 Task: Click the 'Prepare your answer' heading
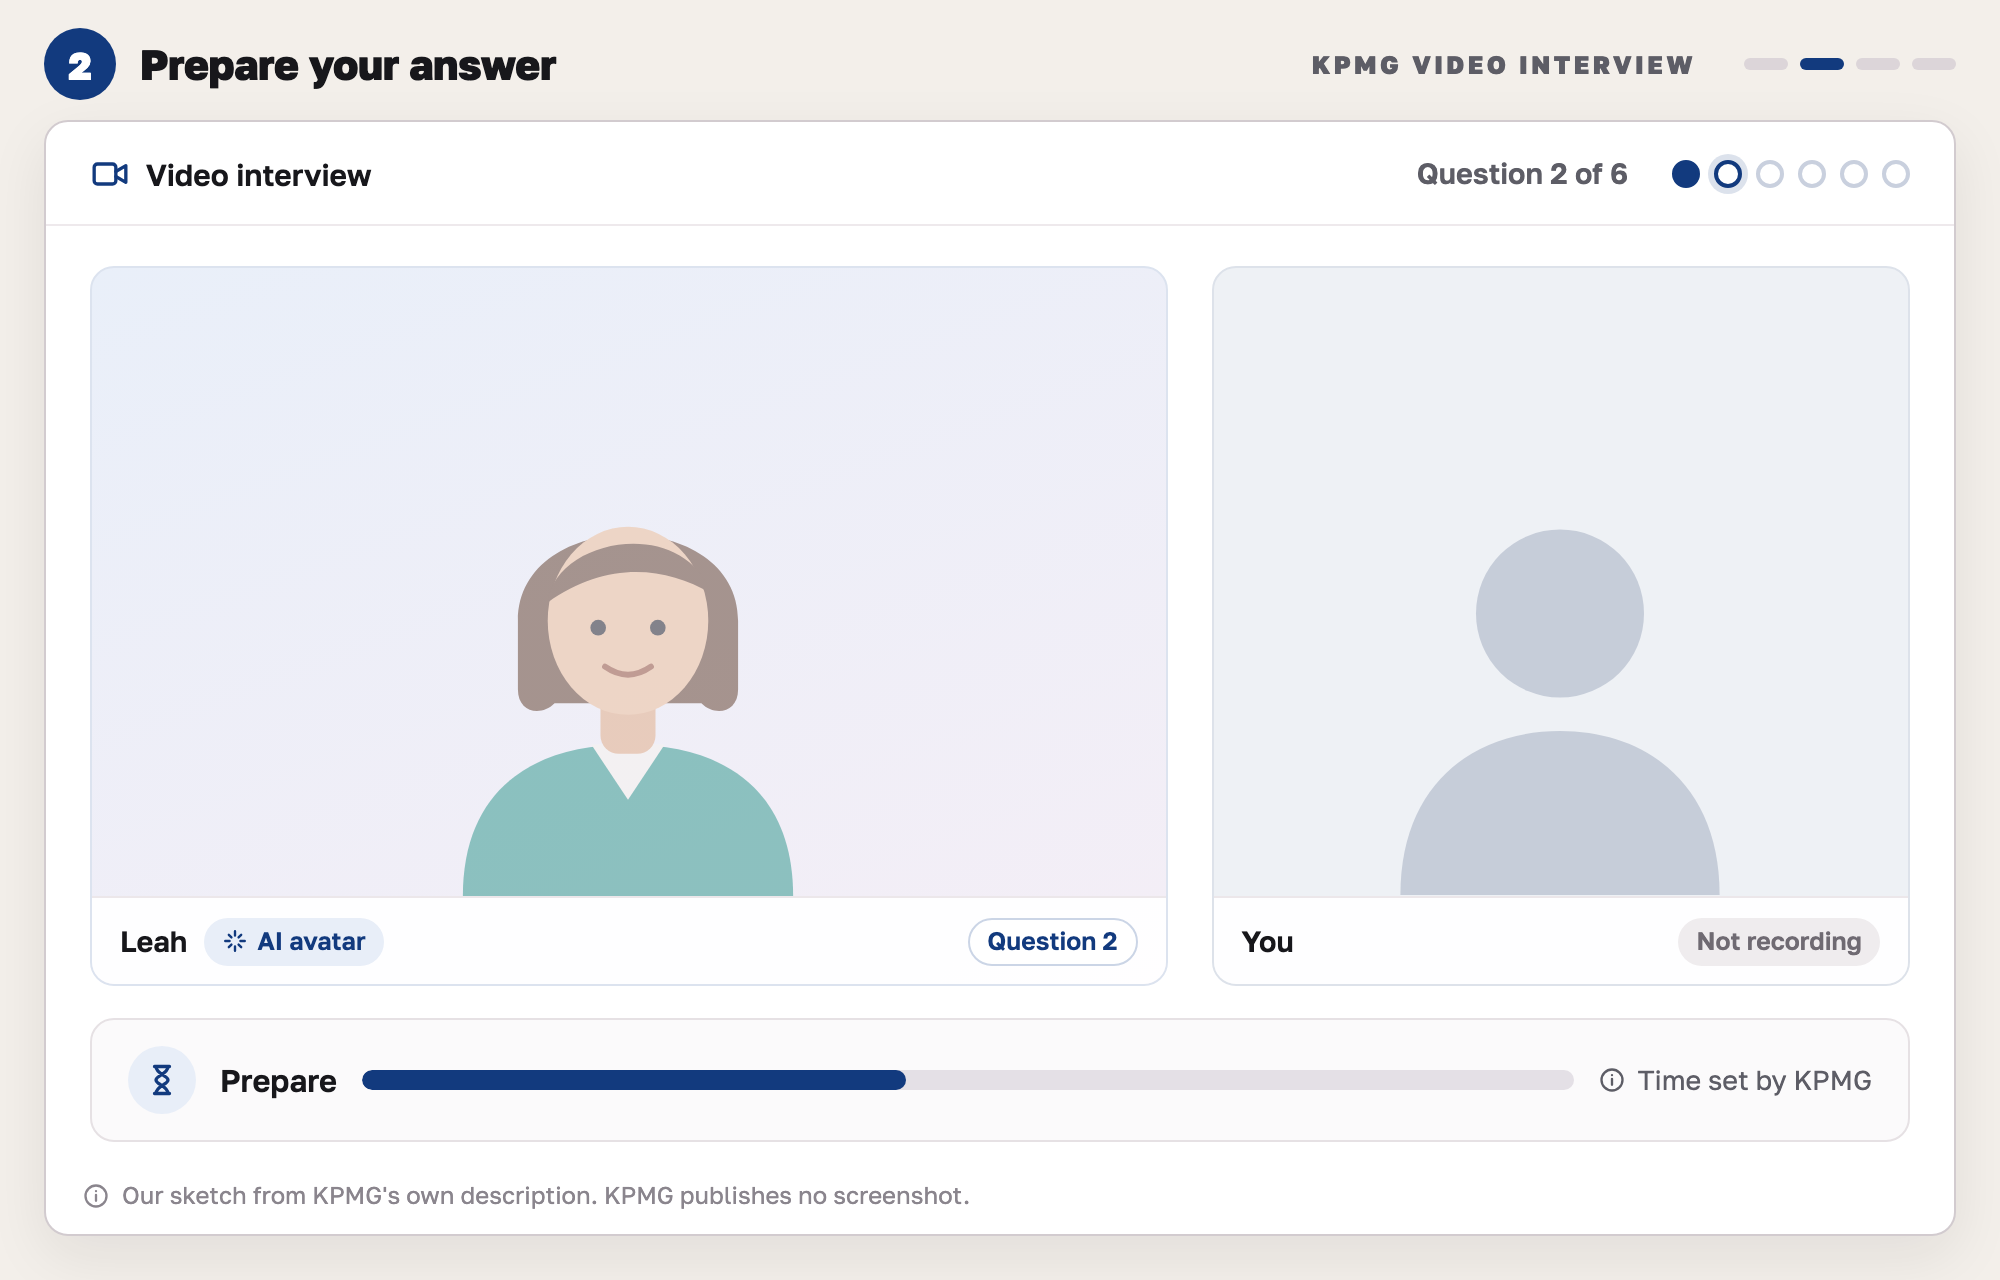[x=348, y=66]
